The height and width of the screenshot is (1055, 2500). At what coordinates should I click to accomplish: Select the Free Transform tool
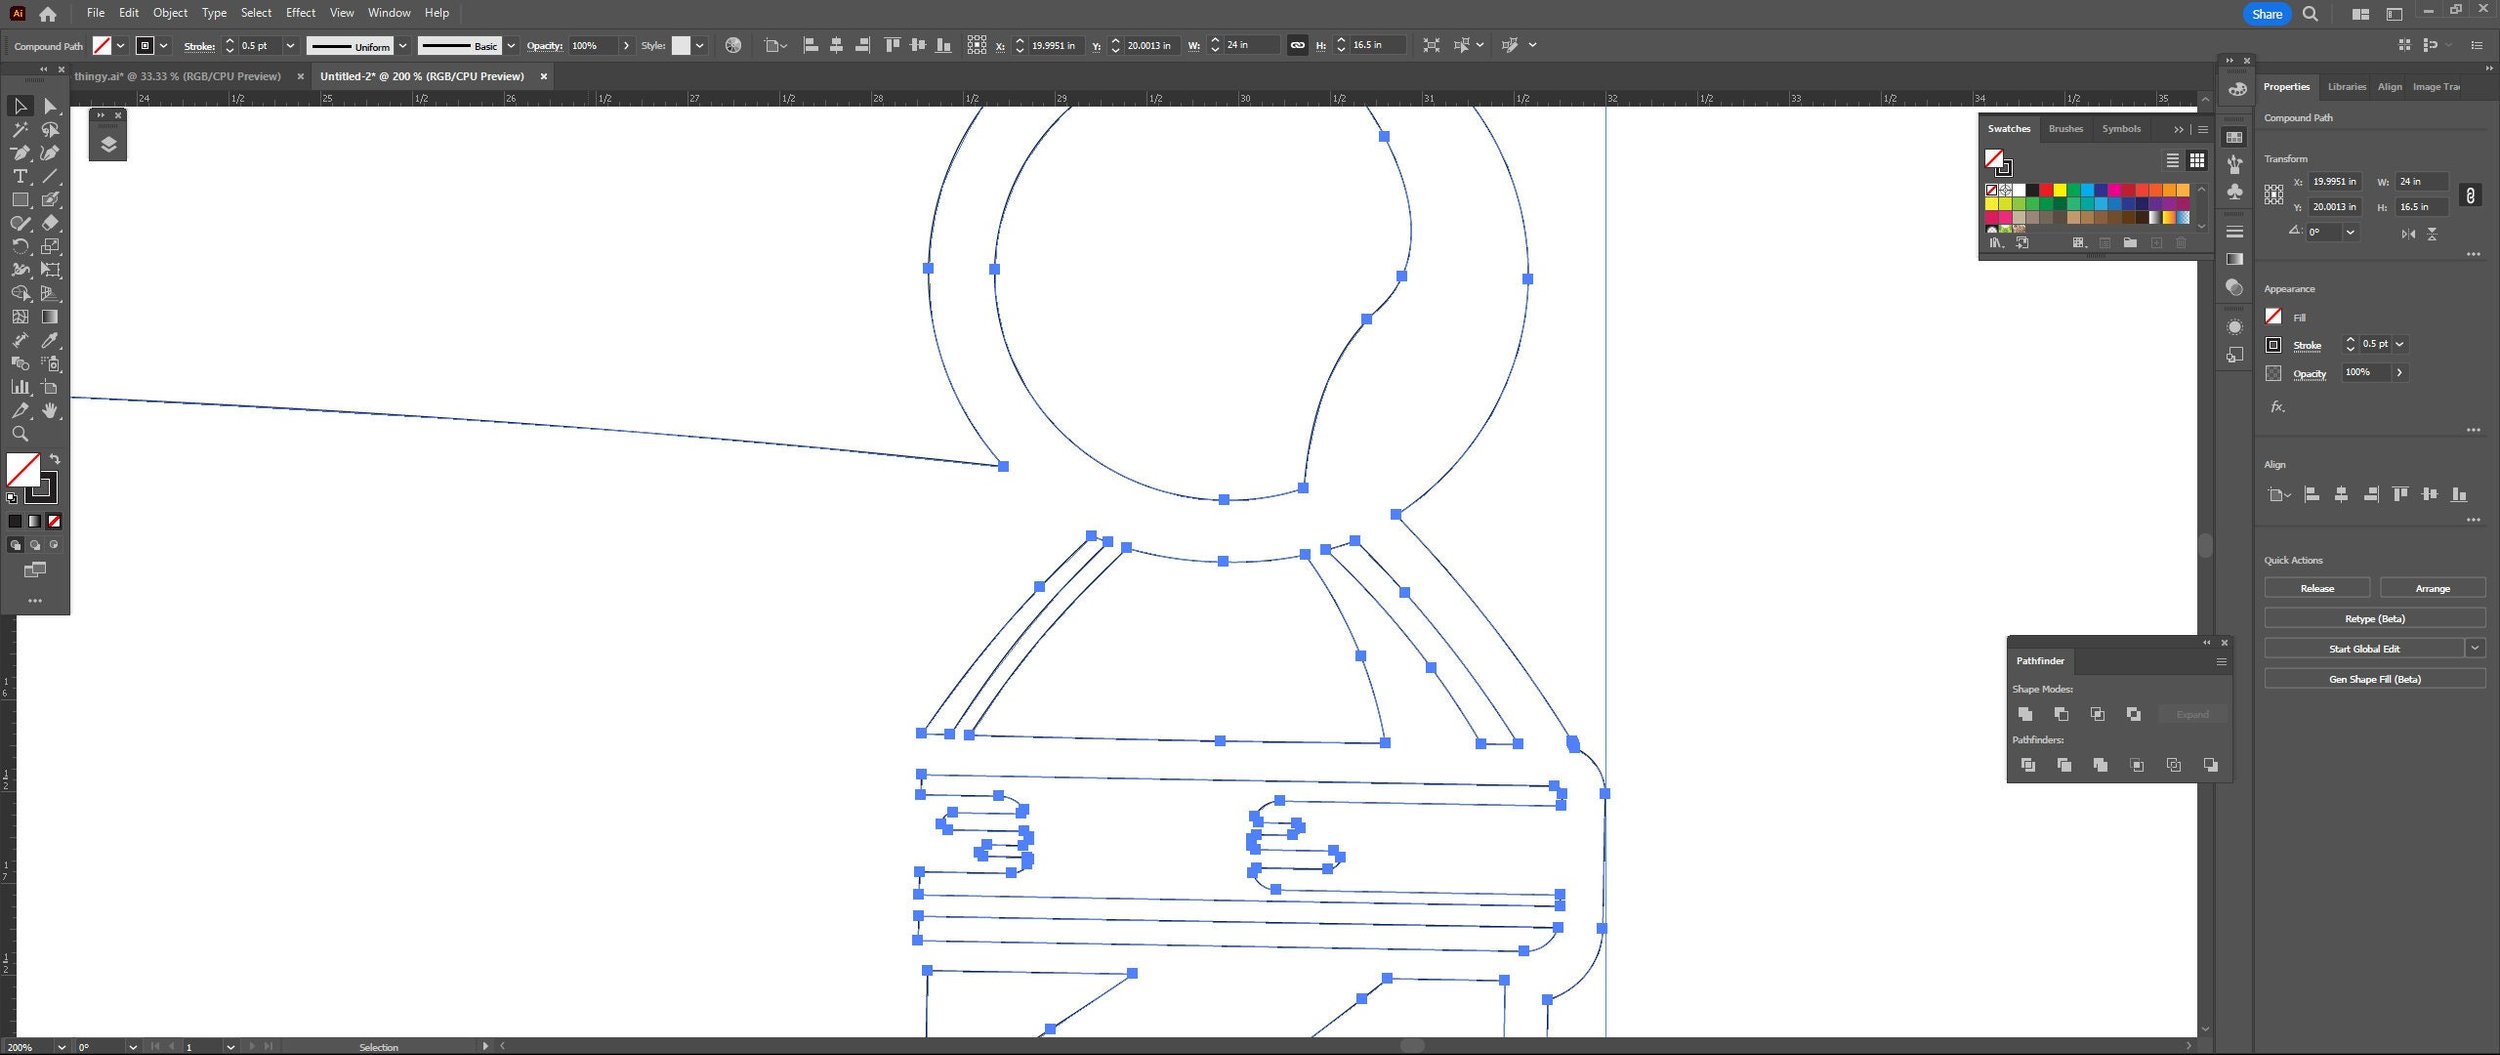[50, 270]
